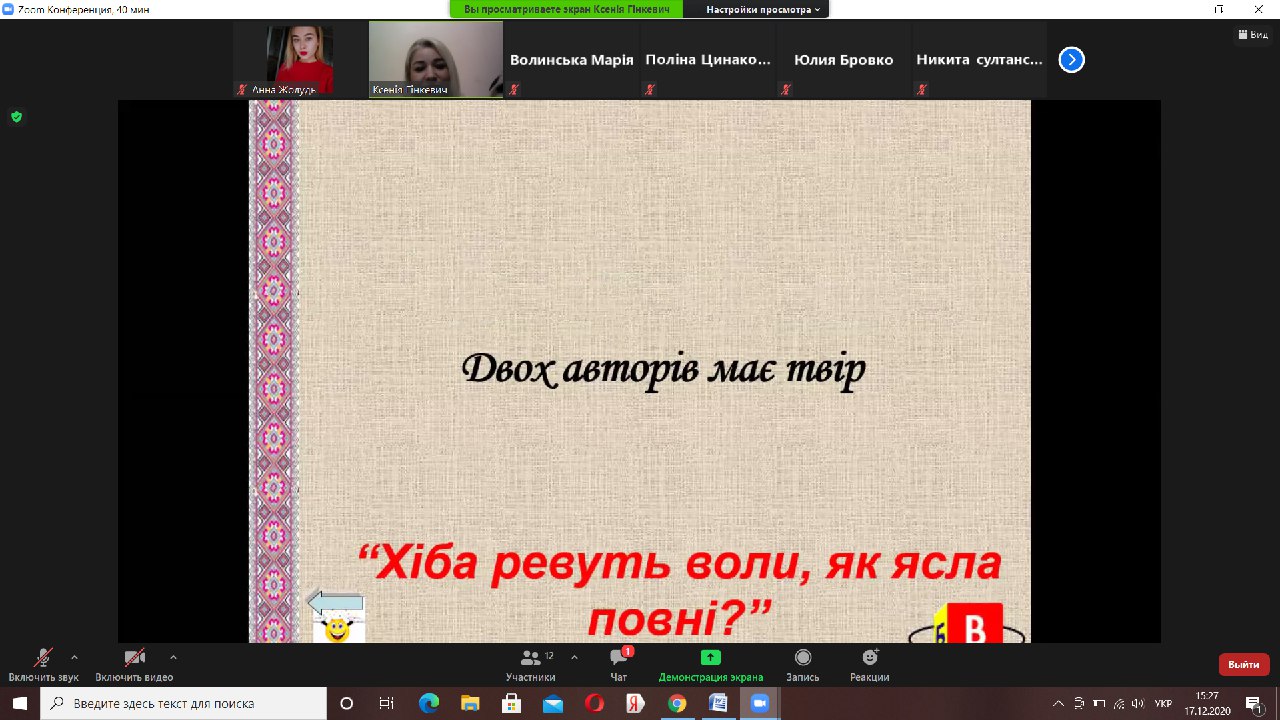Click the Participants icon
Image resolution: width=1280 pixels, height=720 pixels.
[530, 658]
